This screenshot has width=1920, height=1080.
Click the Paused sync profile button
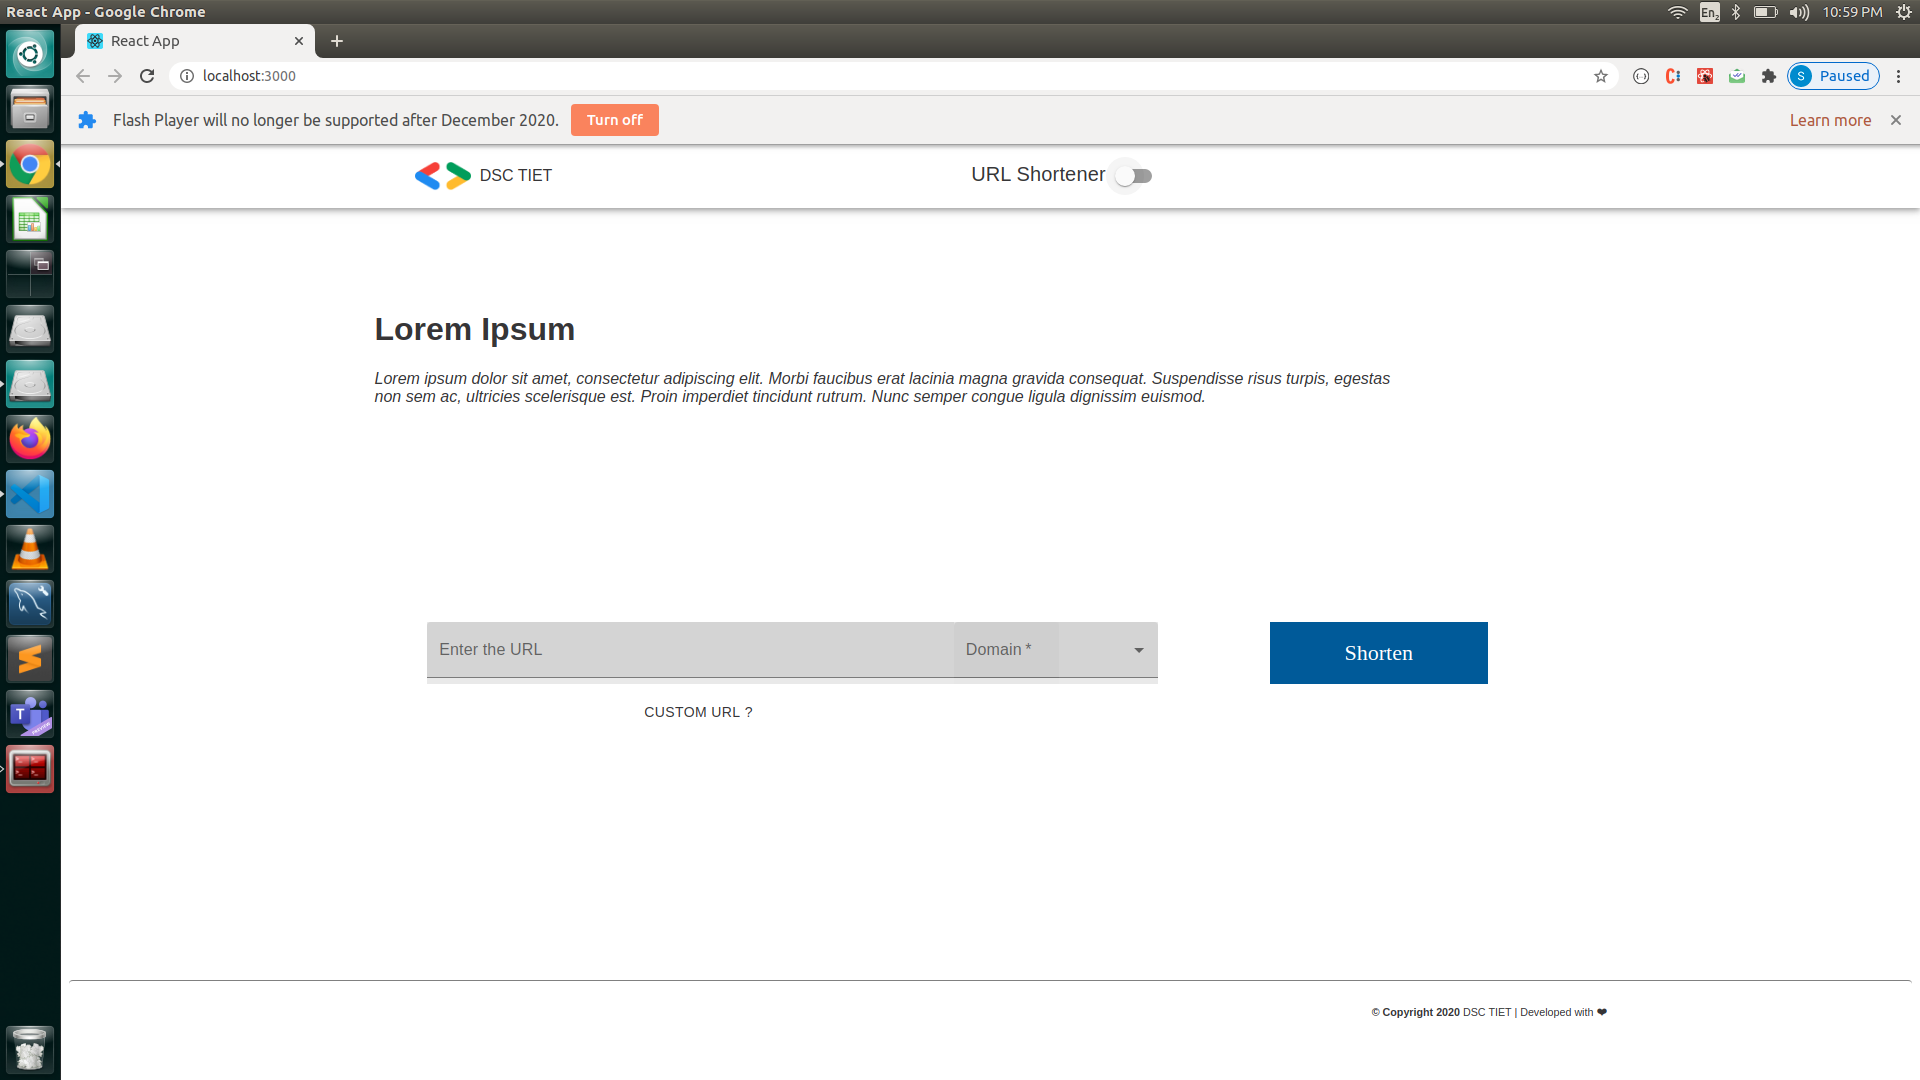coord(1833,76)
